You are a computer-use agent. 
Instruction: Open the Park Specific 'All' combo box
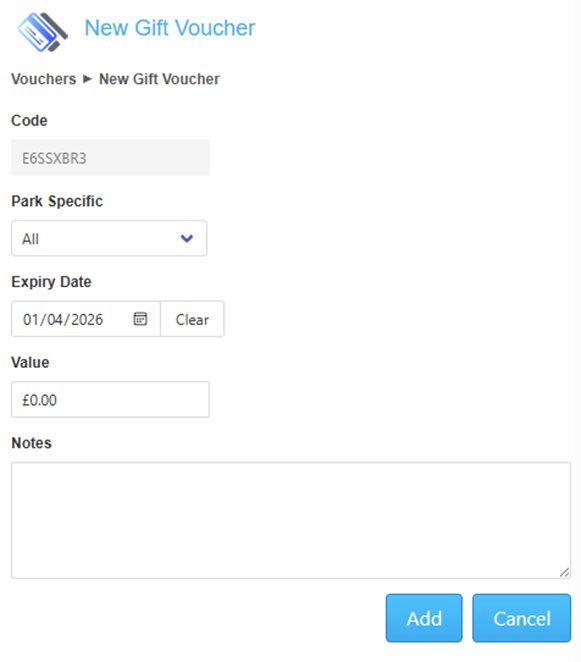tap(109, 238)
